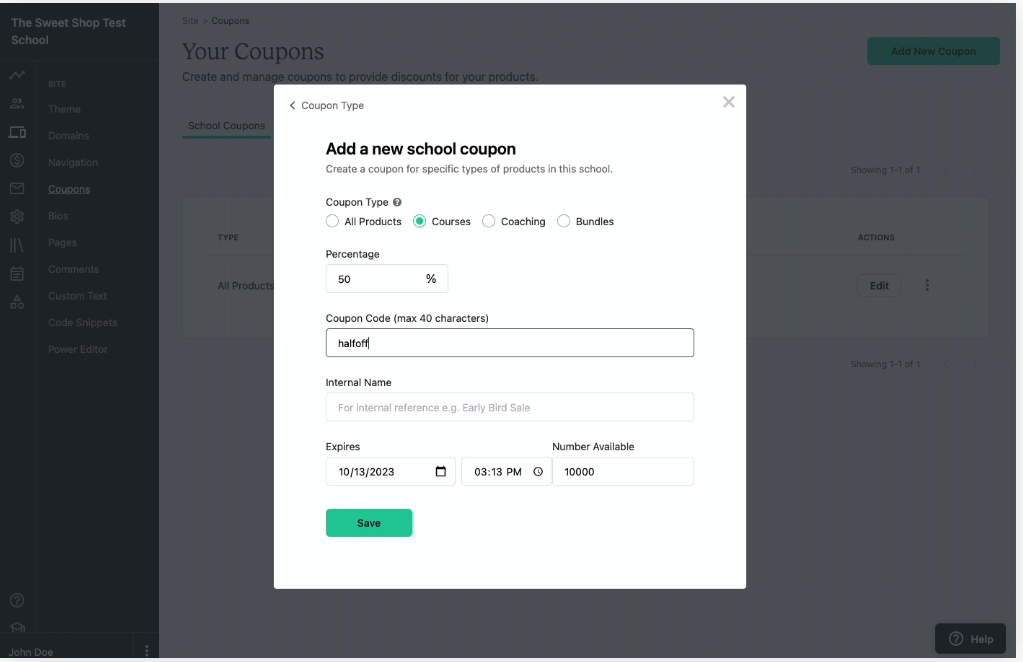This screenshot has height=662, width=1023.
Task: Click the three-dot menu beside John Doe
Action: (147, 651)
